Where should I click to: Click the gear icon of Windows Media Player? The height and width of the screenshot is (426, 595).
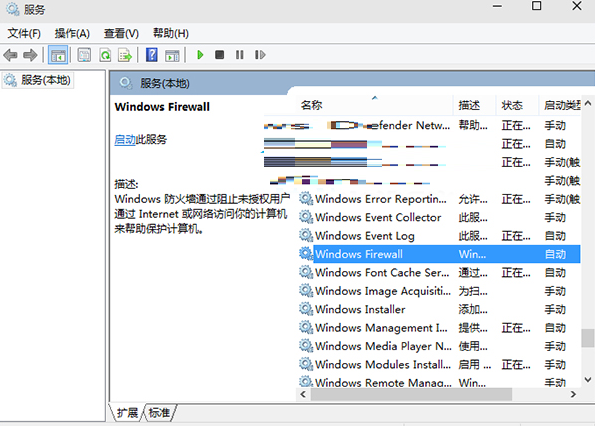(306, 346)
